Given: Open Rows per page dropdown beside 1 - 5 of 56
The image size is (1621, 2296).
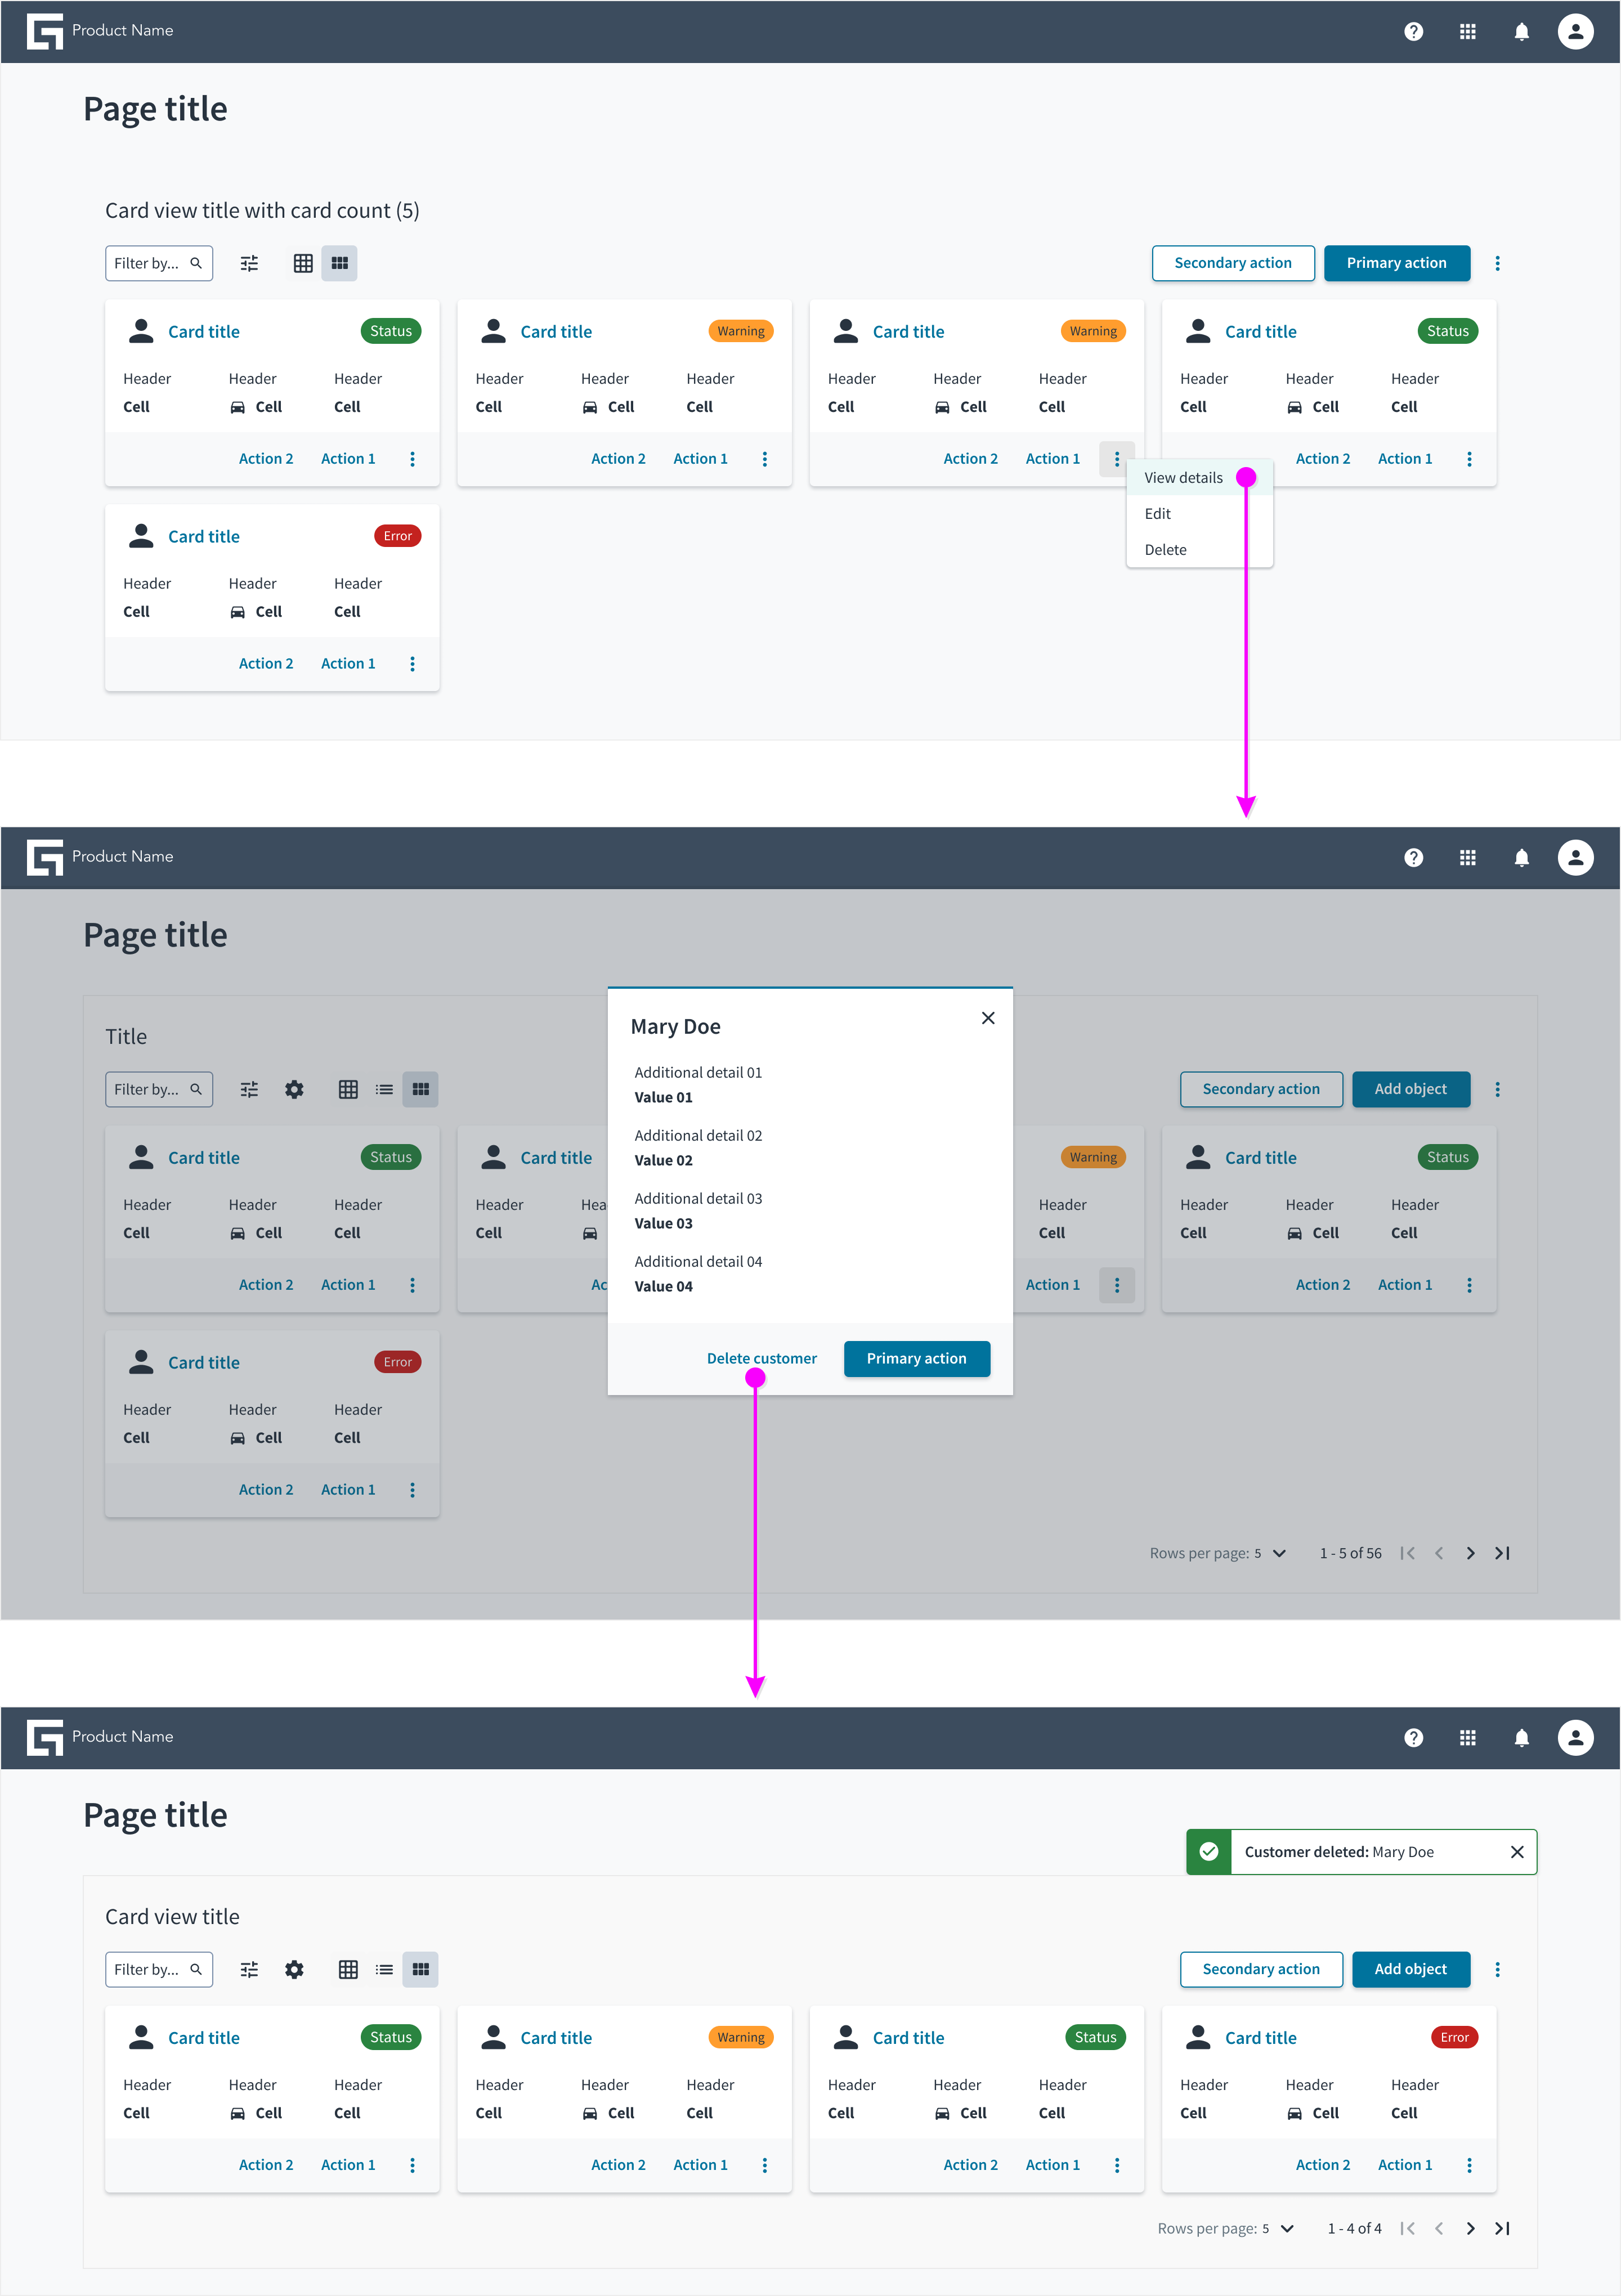Looking at the screenshot, I should click(x=1270, y=1553).
